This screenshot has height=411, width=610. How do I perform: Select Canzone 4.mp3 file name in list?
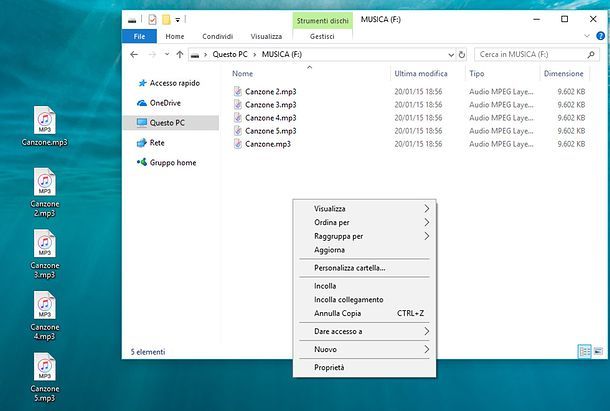click(271, 118)
